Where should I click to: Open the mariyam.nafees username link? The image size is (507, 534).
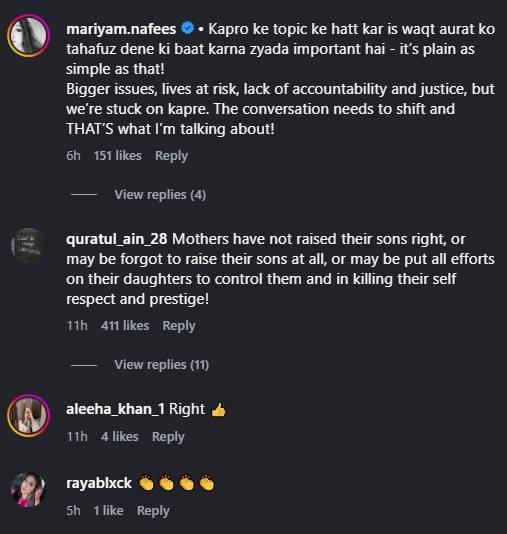(121, 29)
